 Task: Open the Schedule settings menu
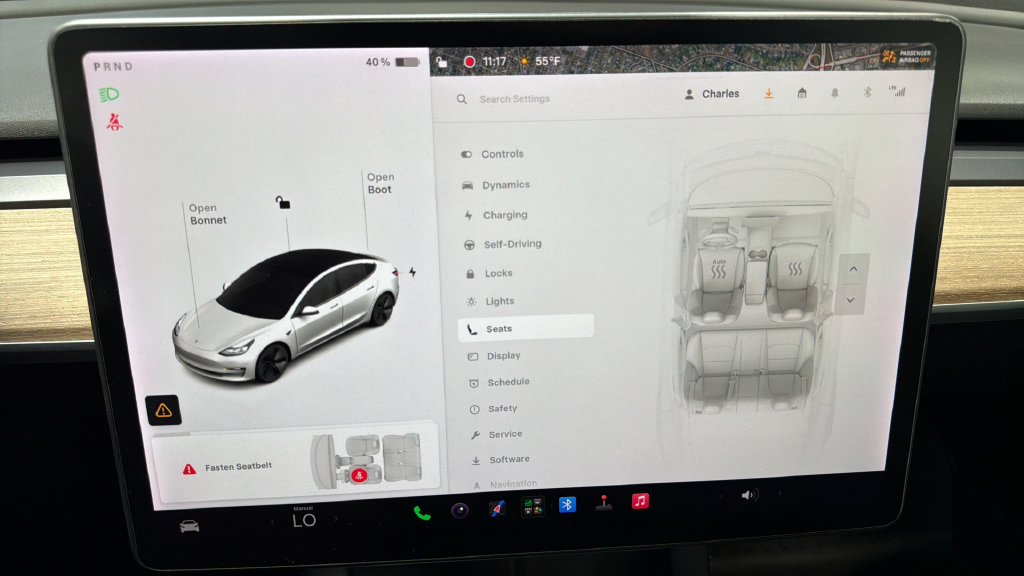click(x=499, y=382)
